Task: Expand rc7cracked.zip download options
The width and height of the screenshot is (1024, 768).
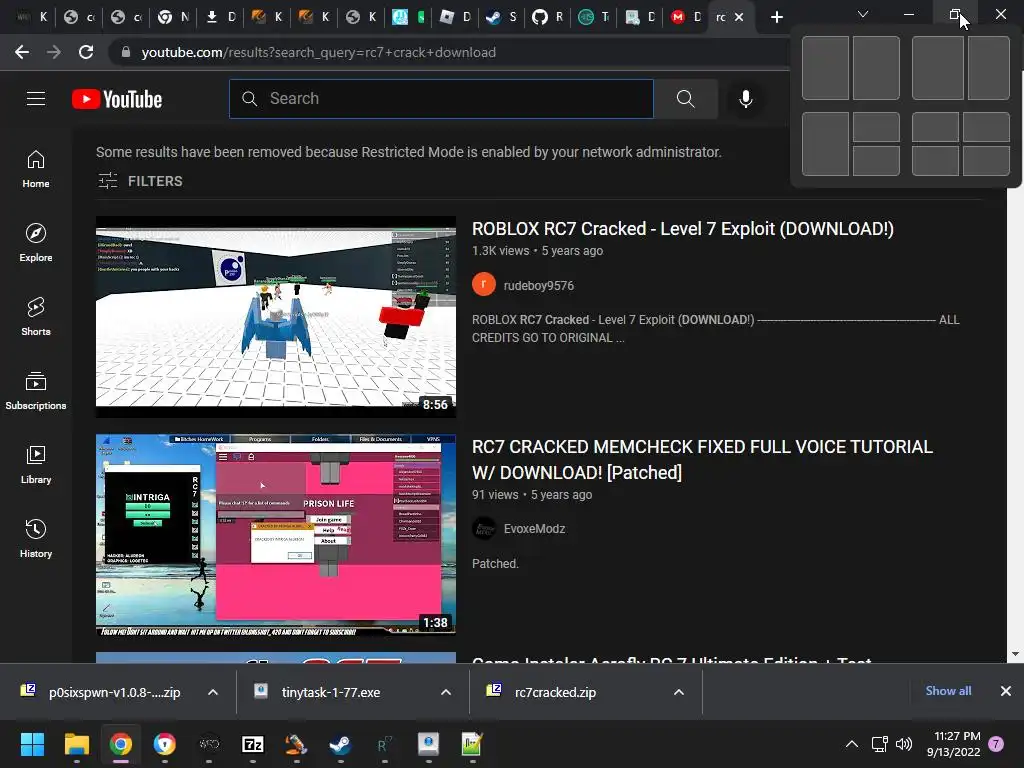Action: tap(679, 692)
